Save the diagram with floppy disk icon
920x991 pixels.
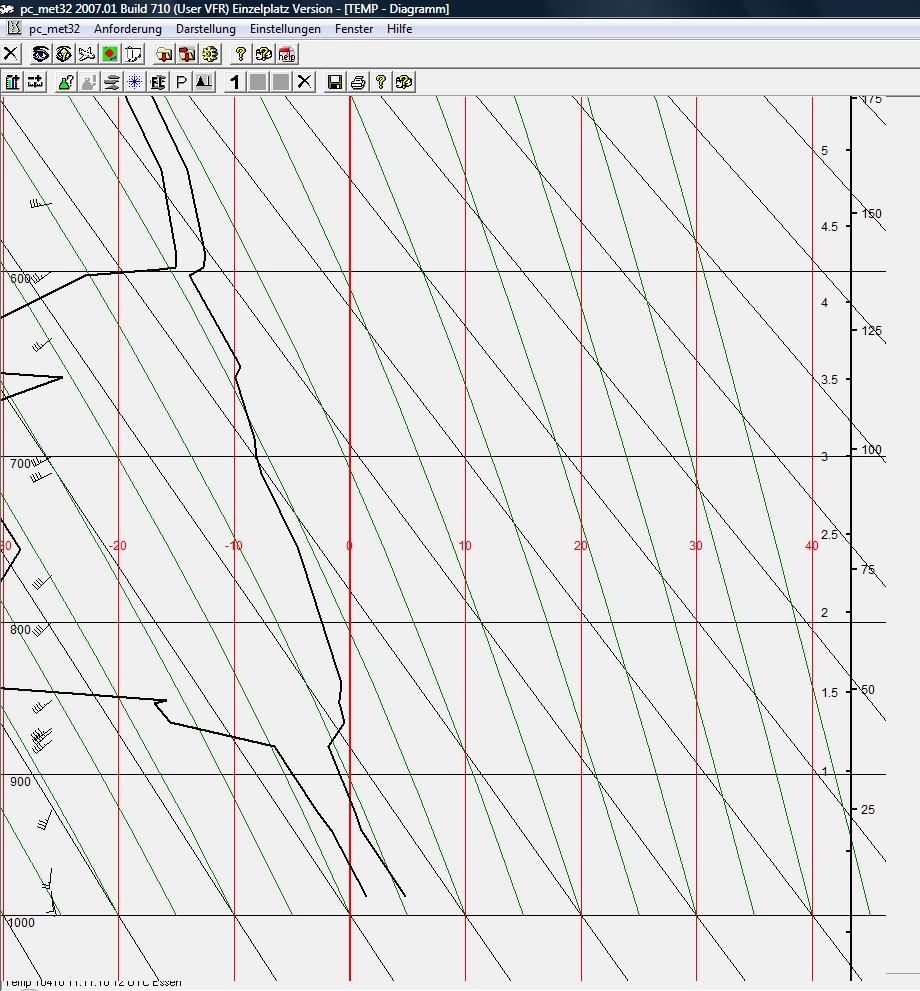335,82
